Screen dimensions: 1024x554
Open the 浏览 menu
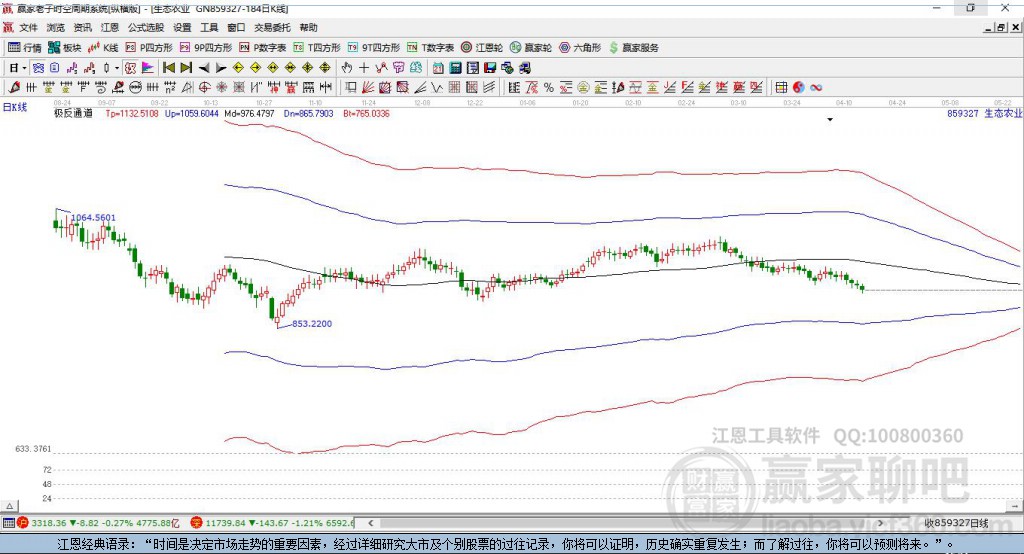click(56, 27)
